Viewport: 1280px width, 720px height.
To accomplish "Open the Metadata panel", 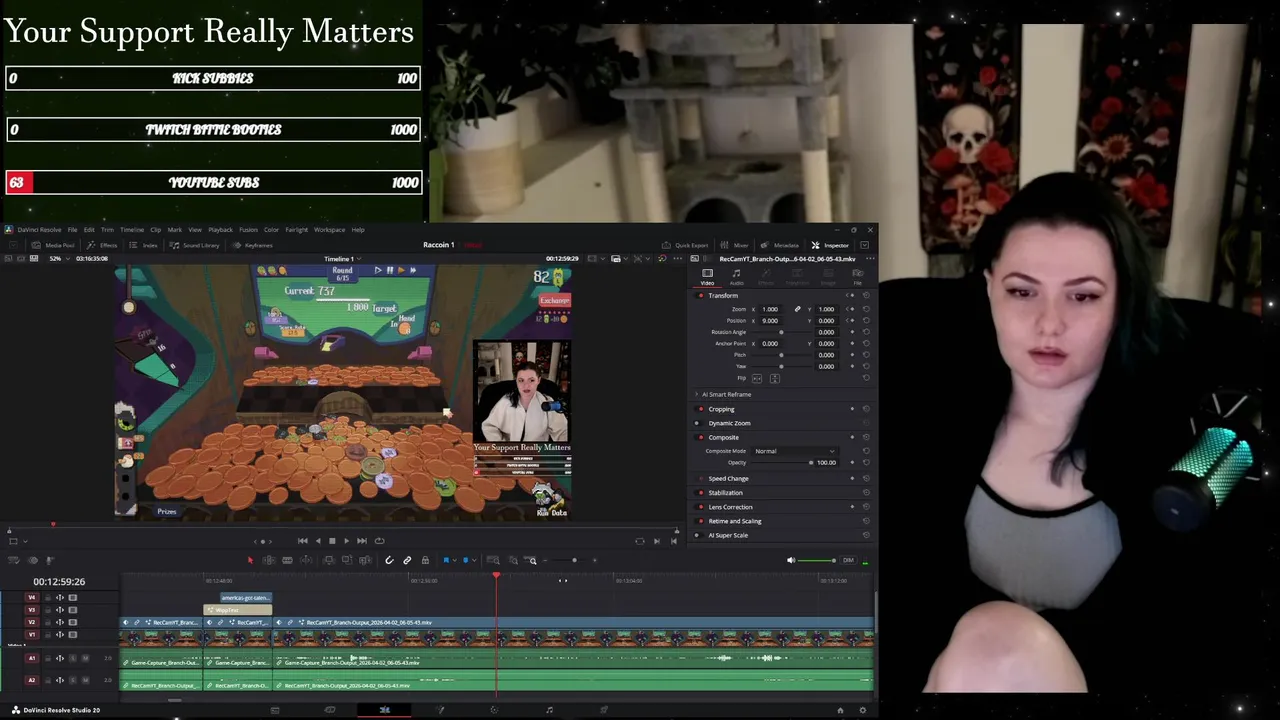I will 780,245.
